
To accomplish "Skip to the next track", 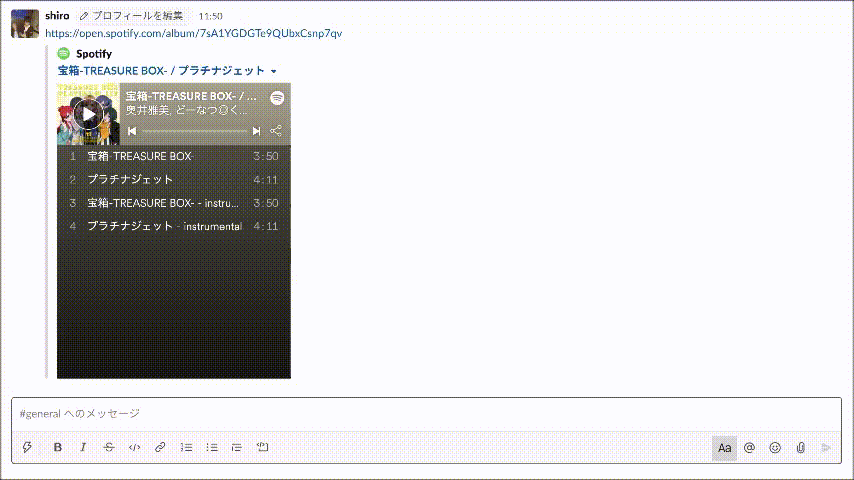I will [x=257, y=131].
